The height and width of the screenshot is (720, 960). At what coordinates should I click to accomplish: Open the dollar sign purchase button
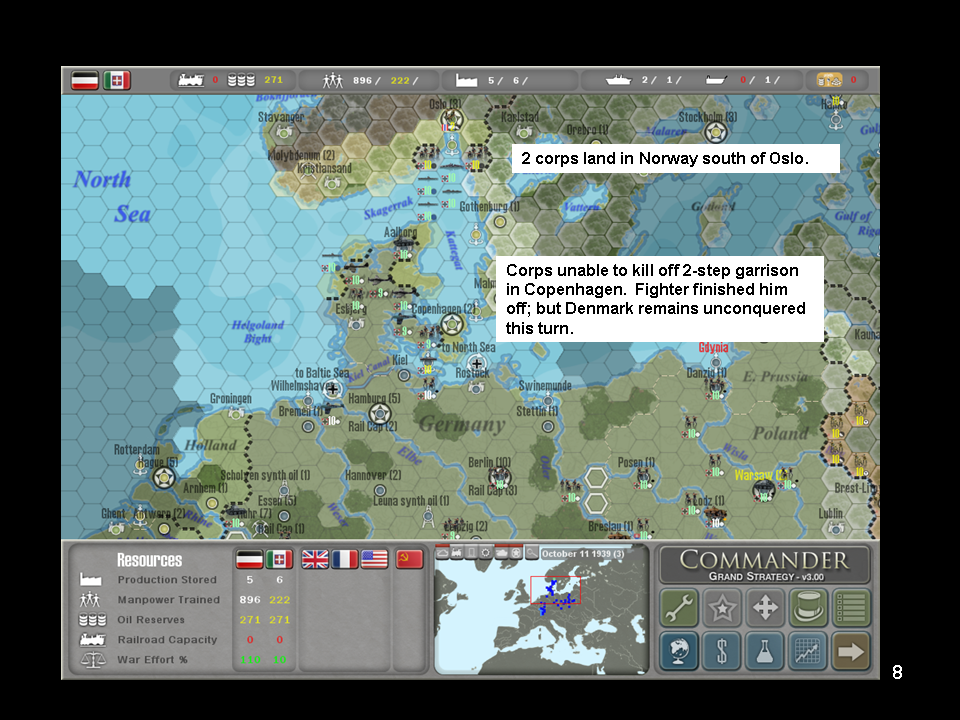point(722,651)
